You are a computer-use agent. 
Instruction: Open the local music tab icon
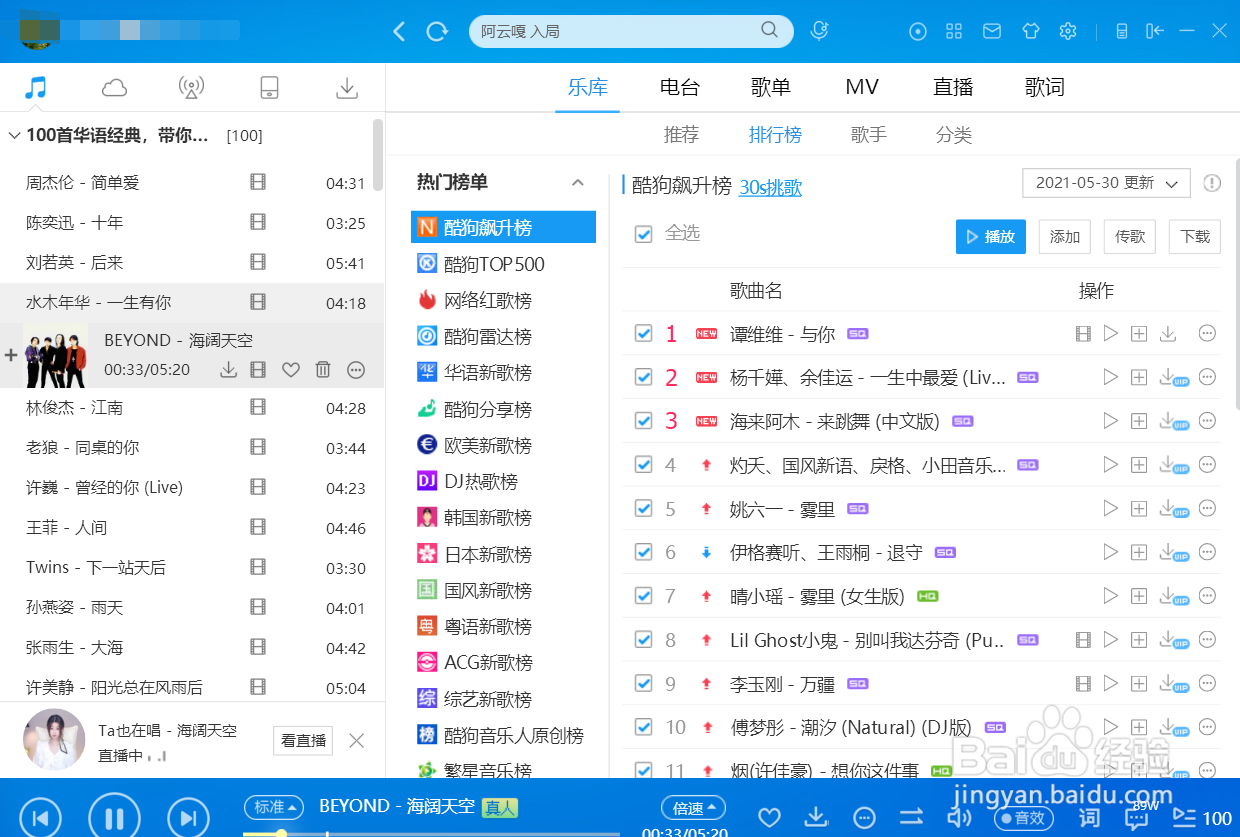click(x=36, y=88)
